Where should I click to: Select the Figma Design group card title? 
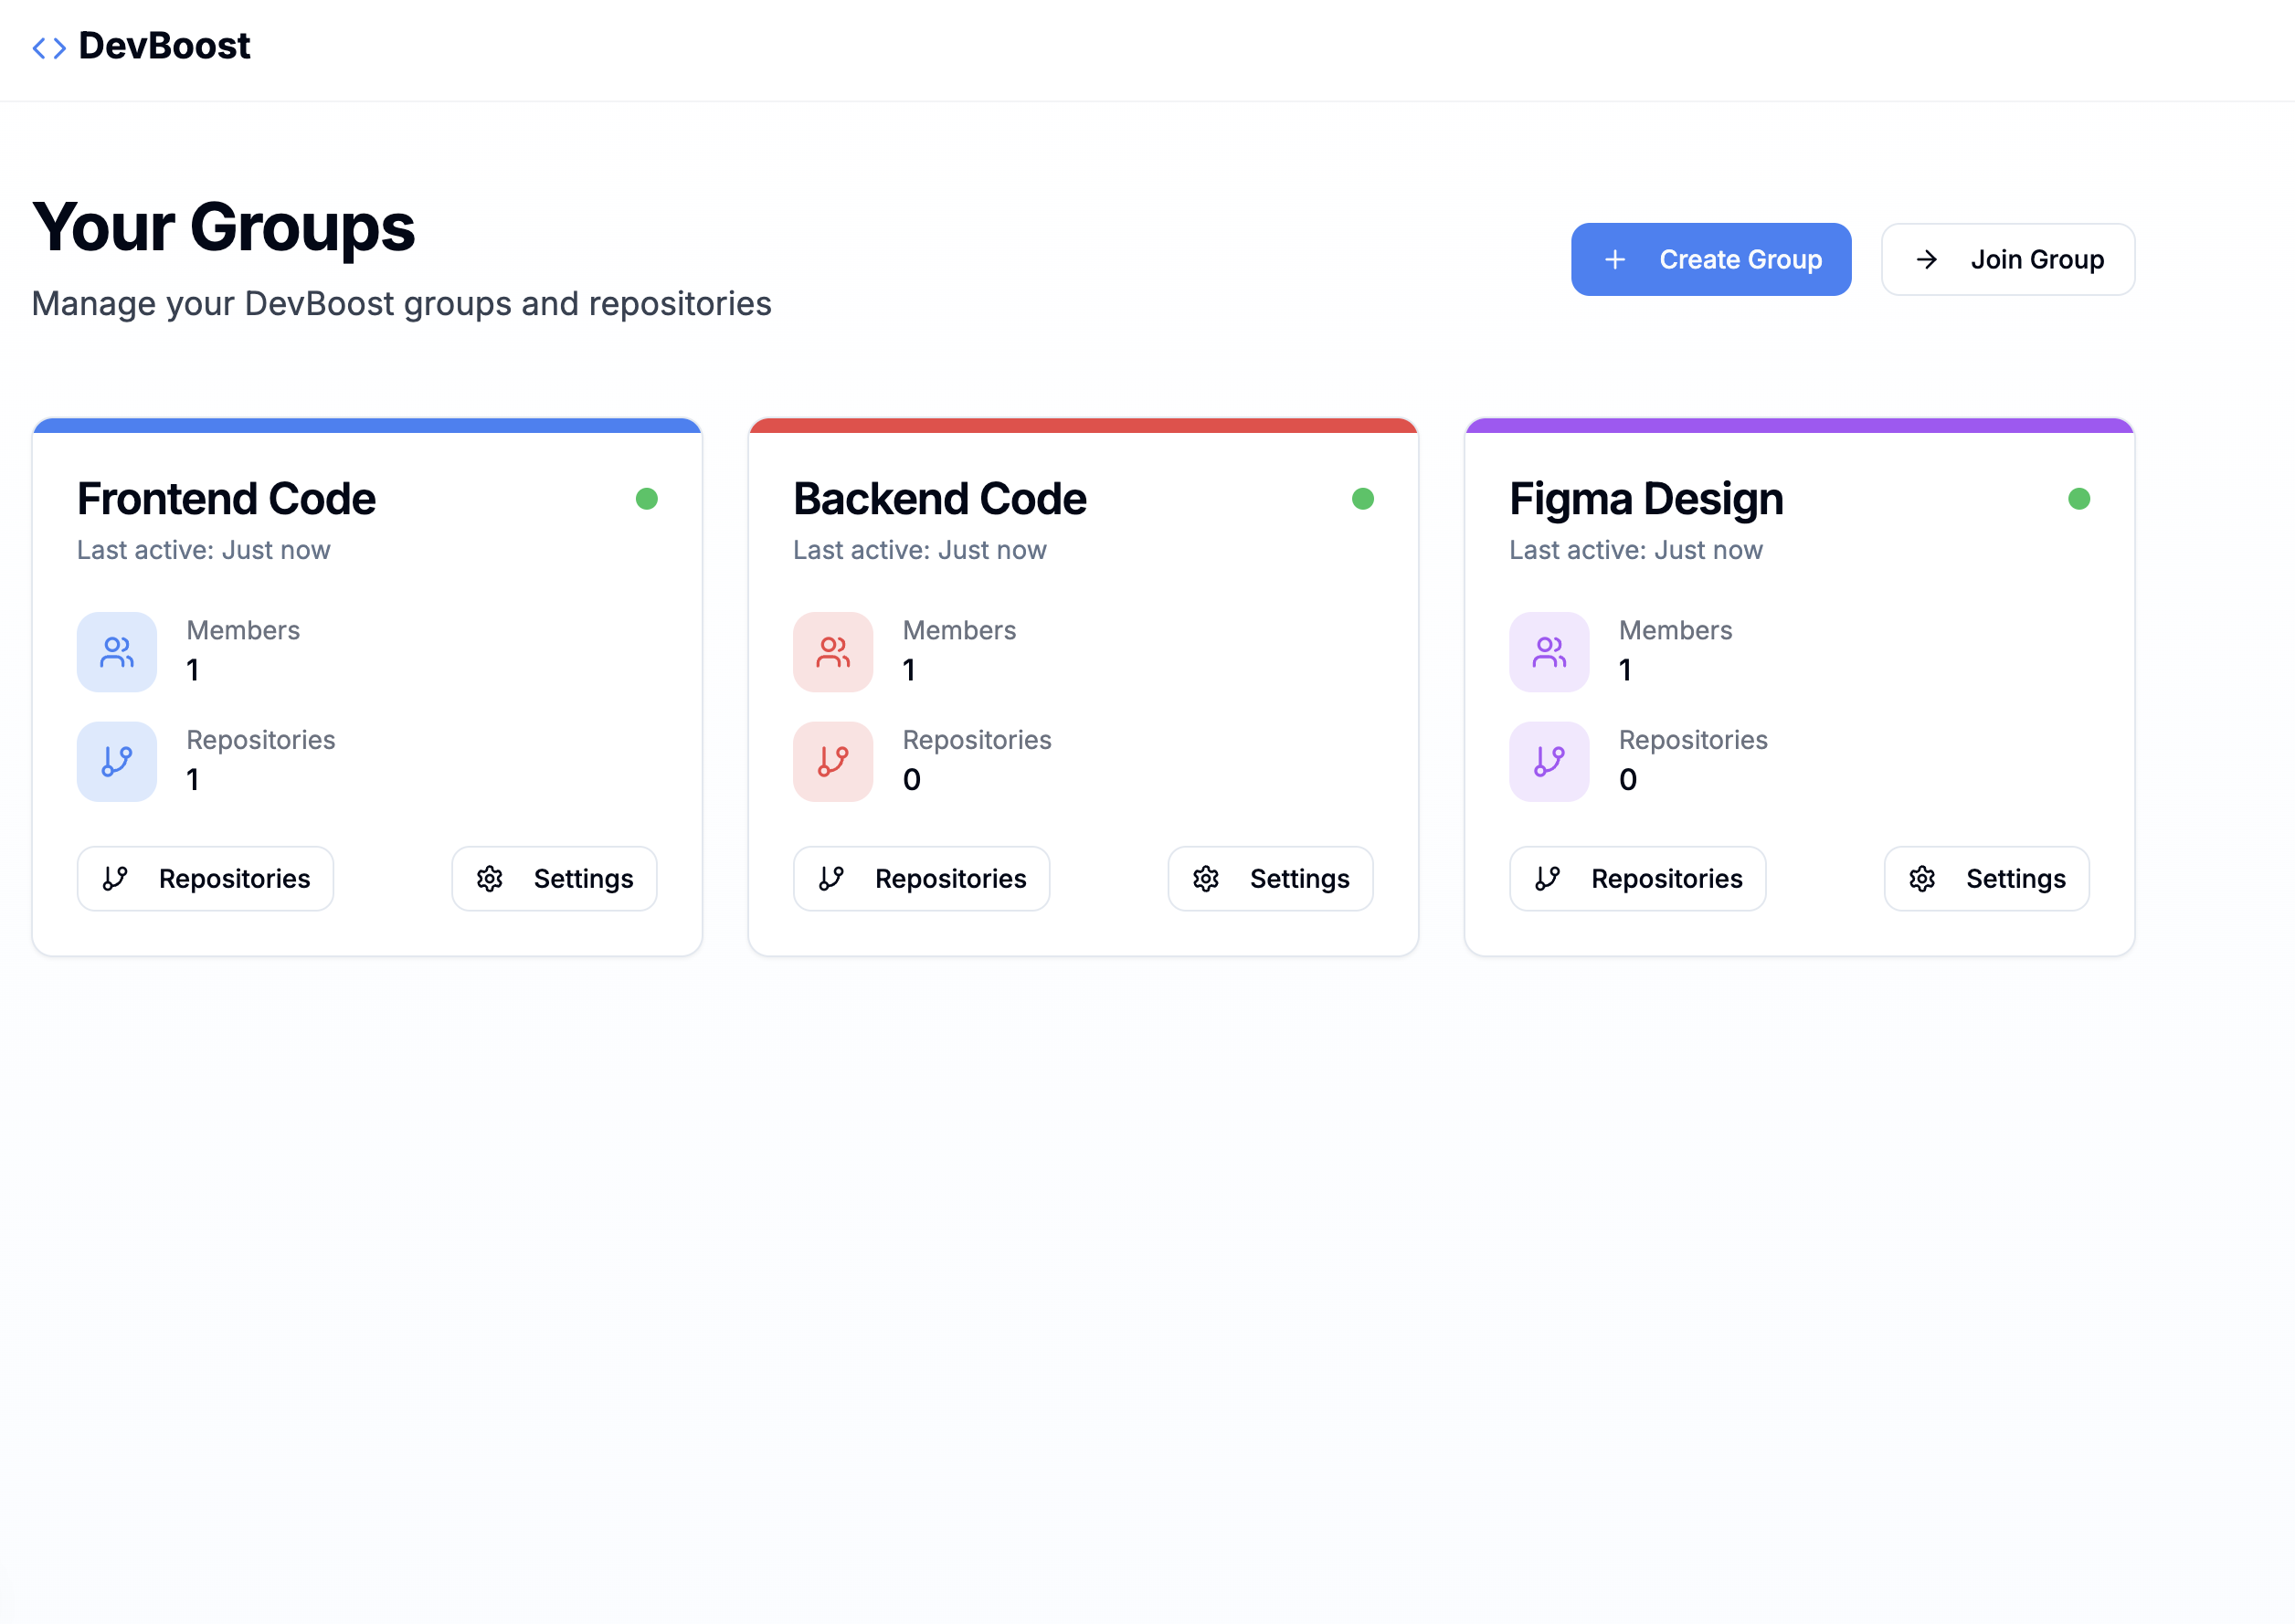click(1646, 499)
